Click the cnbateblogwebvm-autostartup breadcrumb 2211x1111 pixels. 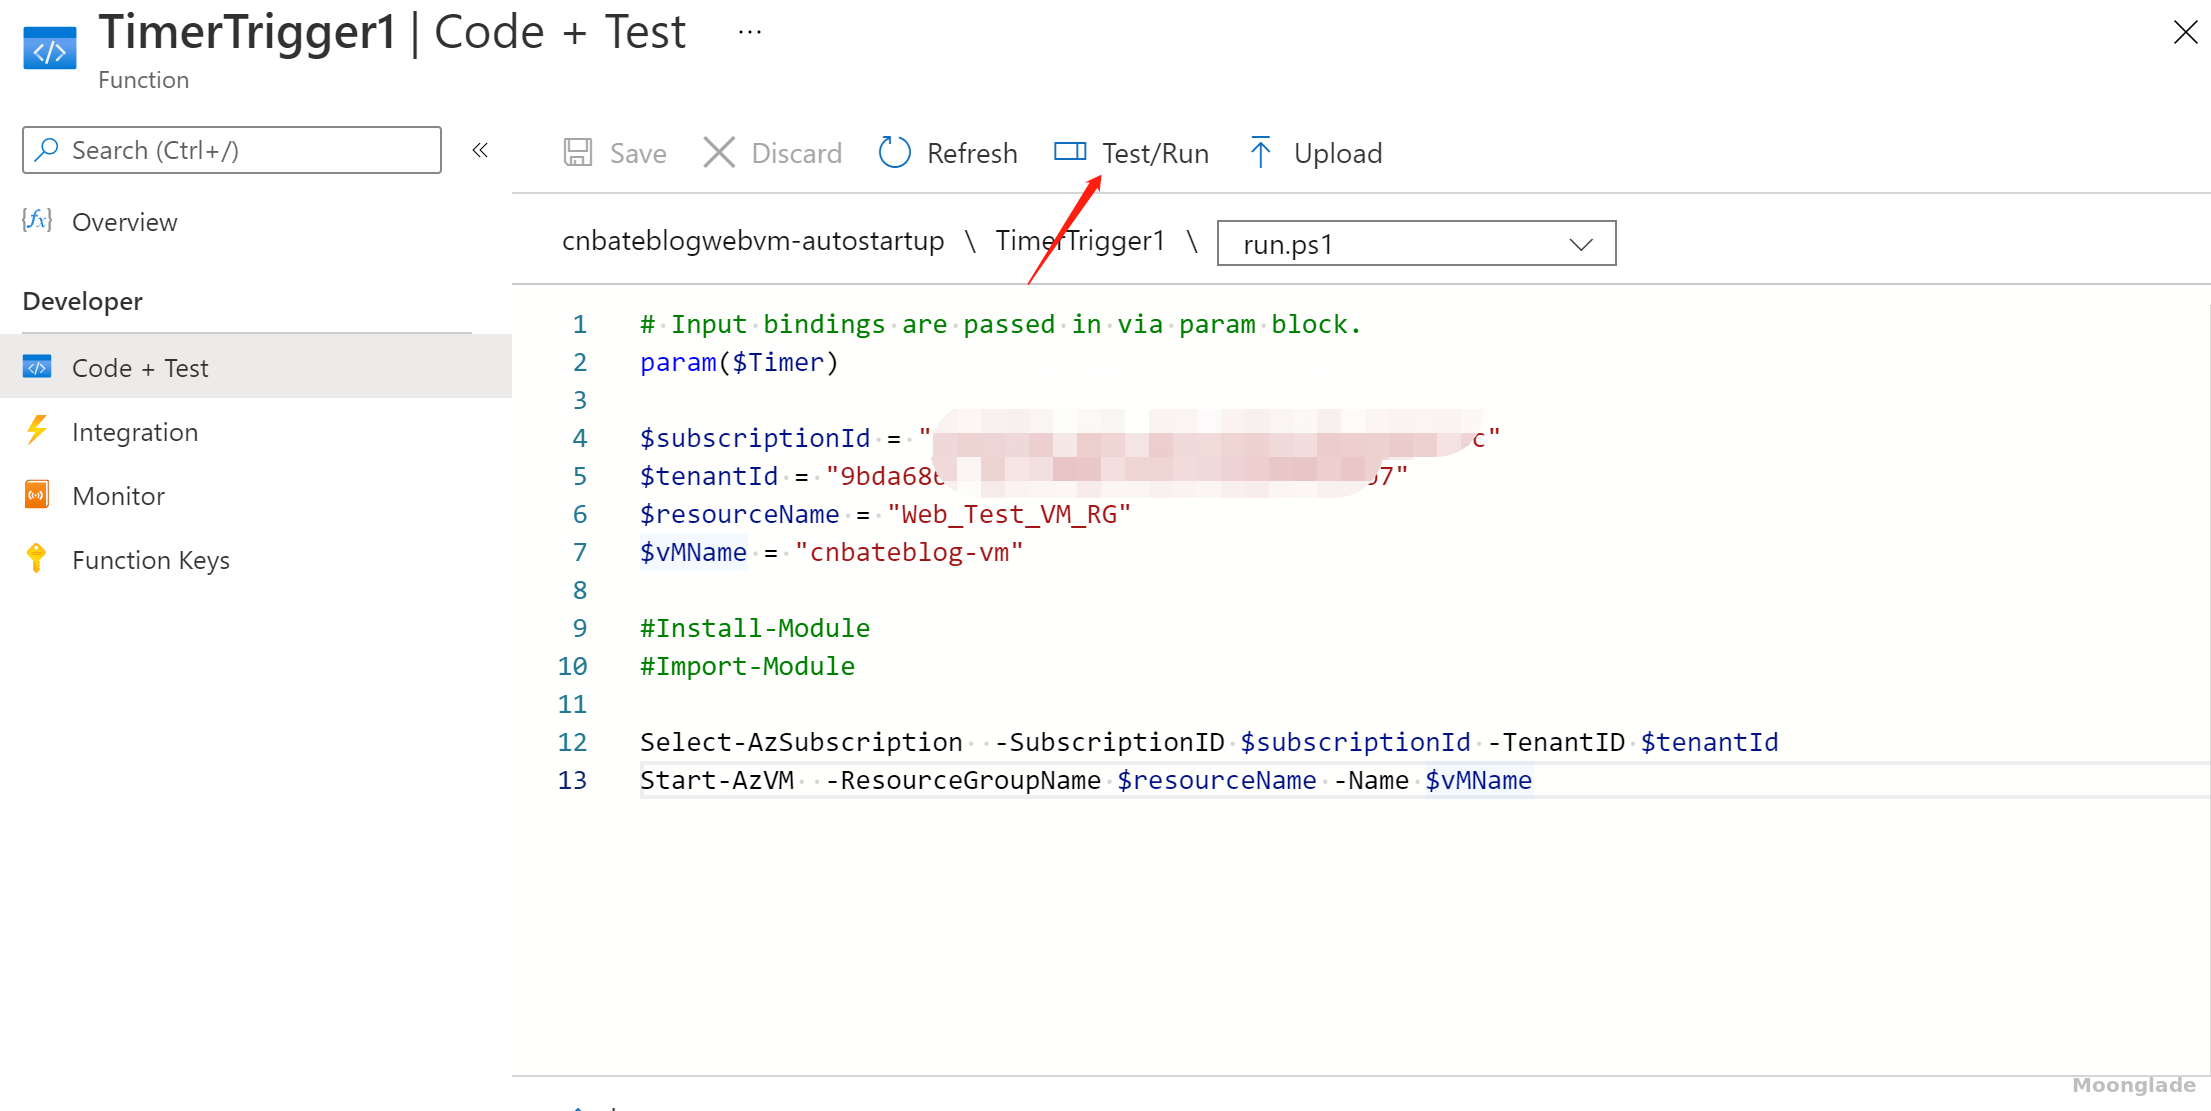pyautogui.click(x=753, y=241)
